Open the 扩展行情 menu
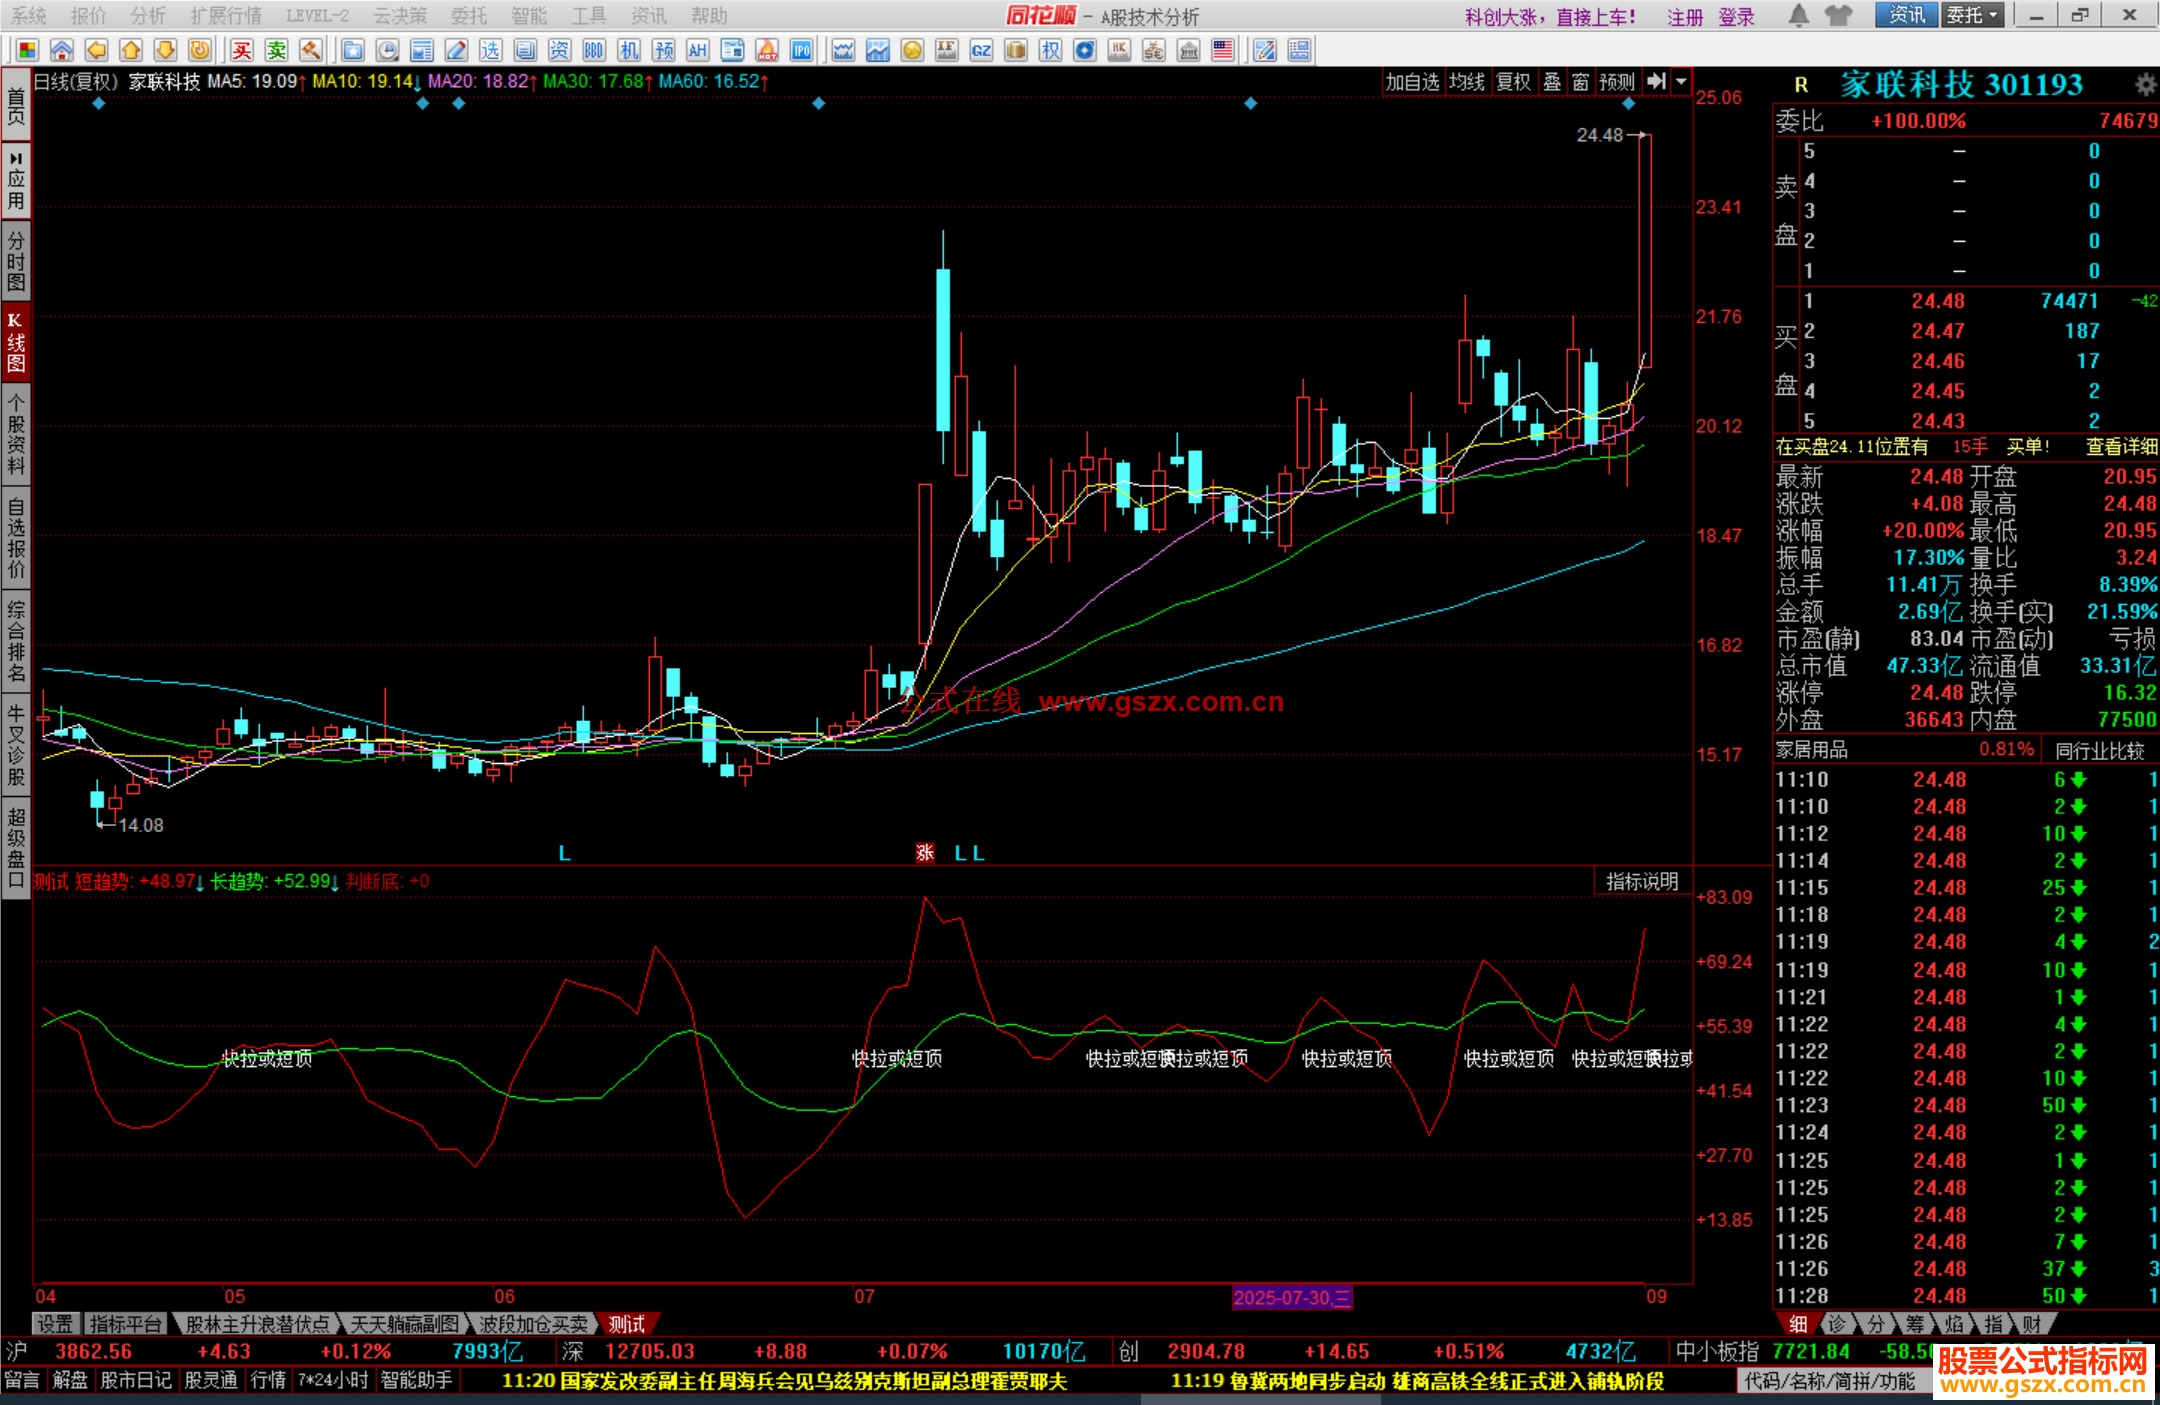Image resolution: width=2160 pixels, height=1405 pixels. coord(225,16)
